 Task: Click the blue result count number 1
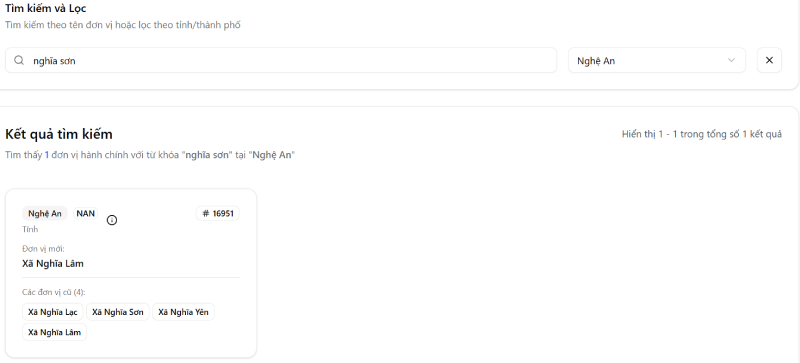click(x=47, y=155)
